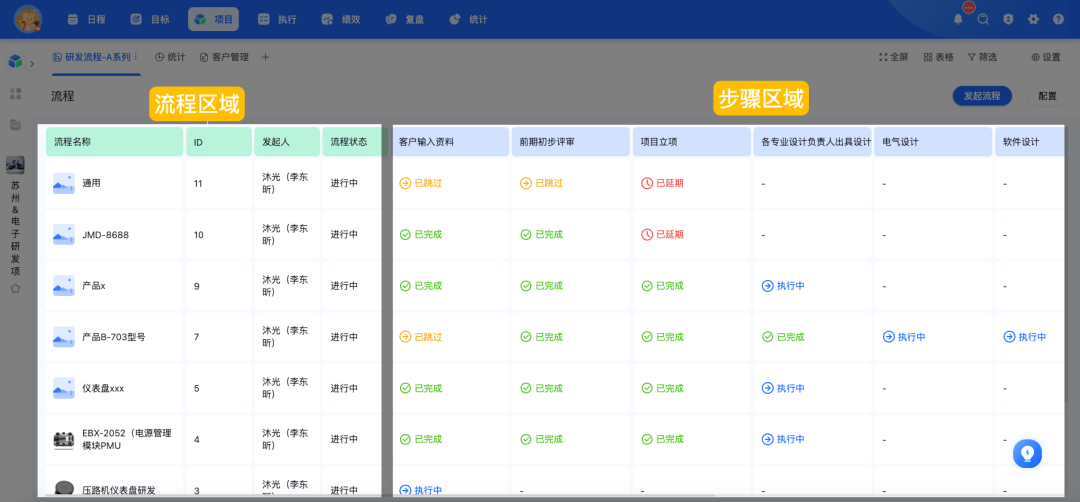Image resolution: width=1080 pixels, height=502 pixels.
Task: Expand the sidebar with the chevron arrow
Action: pos(32,63)
